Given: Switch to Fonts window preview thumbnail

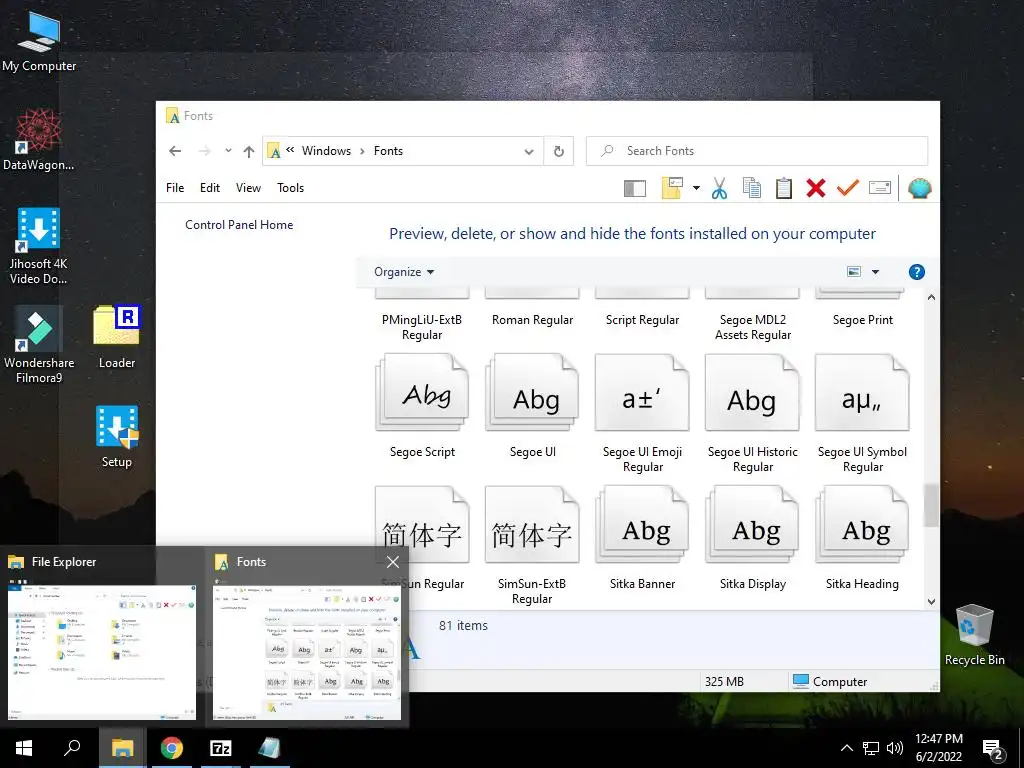Looking at the screenshot, I should 307,653.
